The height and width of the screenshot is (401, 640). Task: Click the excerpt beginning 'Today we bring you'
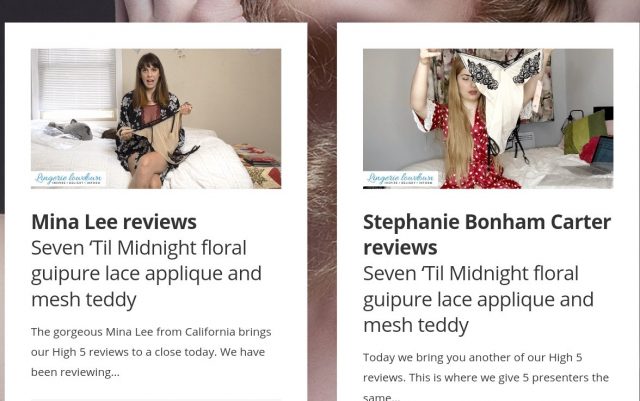coord(486,376)
